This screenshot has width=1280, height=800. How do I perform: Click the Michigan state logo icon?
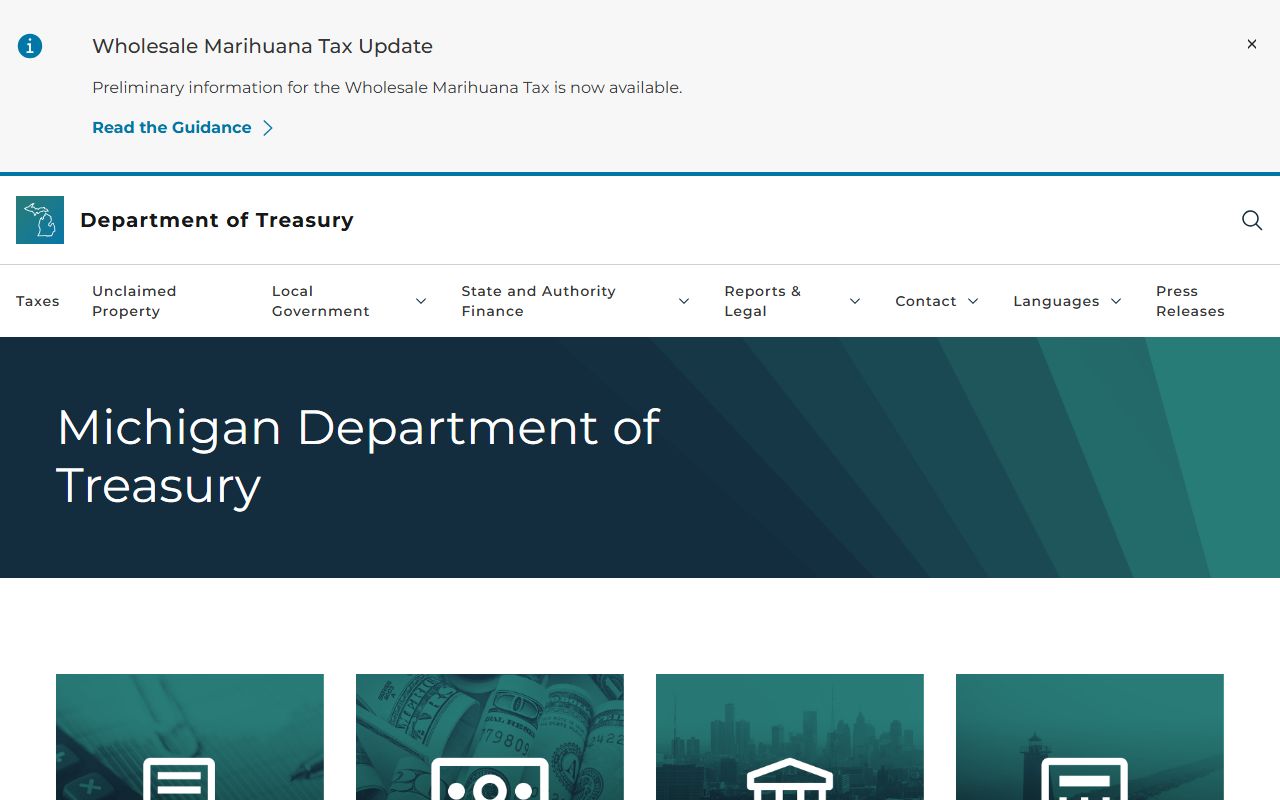click(x=40, y=220)
